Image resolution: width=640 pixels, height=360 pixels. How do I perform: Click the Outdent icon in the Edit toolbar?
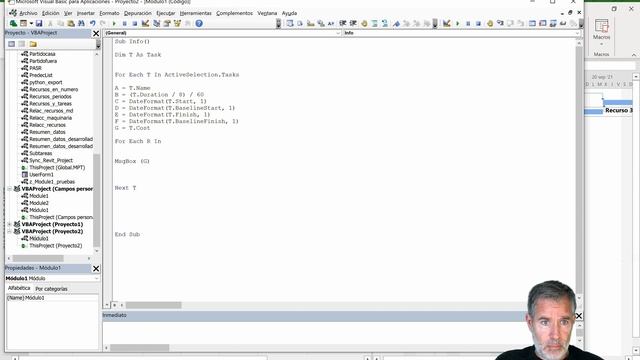click(x=353, y=23)
